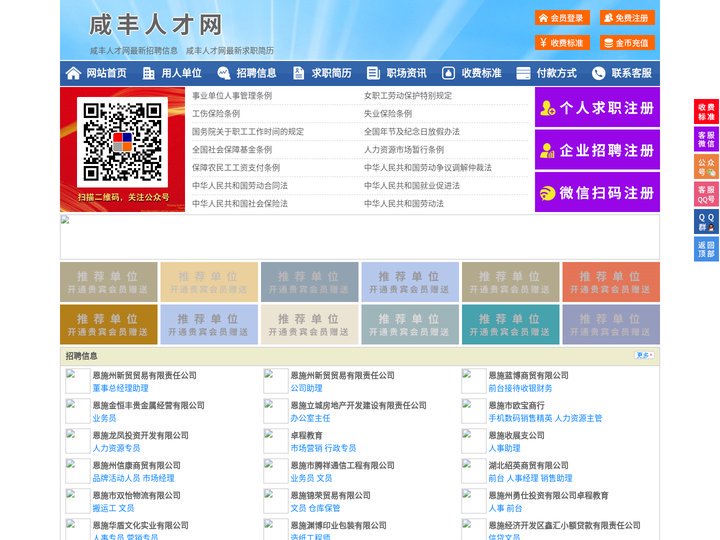Open company 湖北绍英商贸有限公司
The height and width of the screenshot is (540, 720).
[528, 465]
